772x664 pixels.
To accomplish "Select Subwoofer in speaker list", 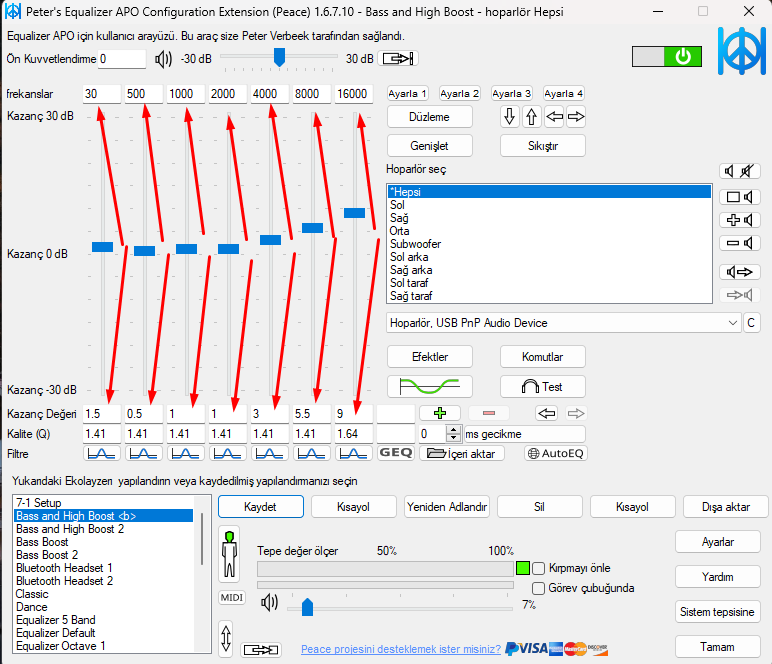I will point(549,244).
